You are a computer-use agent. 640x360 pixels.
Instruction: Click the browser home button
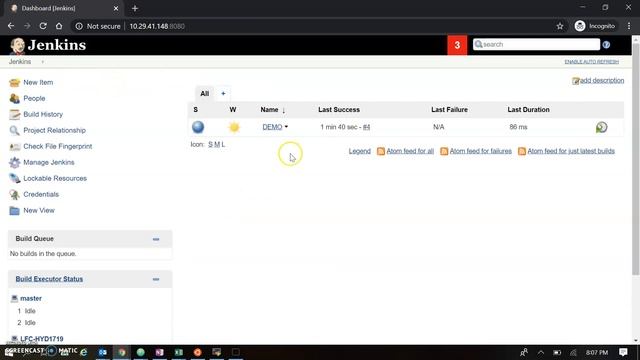[59, 26]
